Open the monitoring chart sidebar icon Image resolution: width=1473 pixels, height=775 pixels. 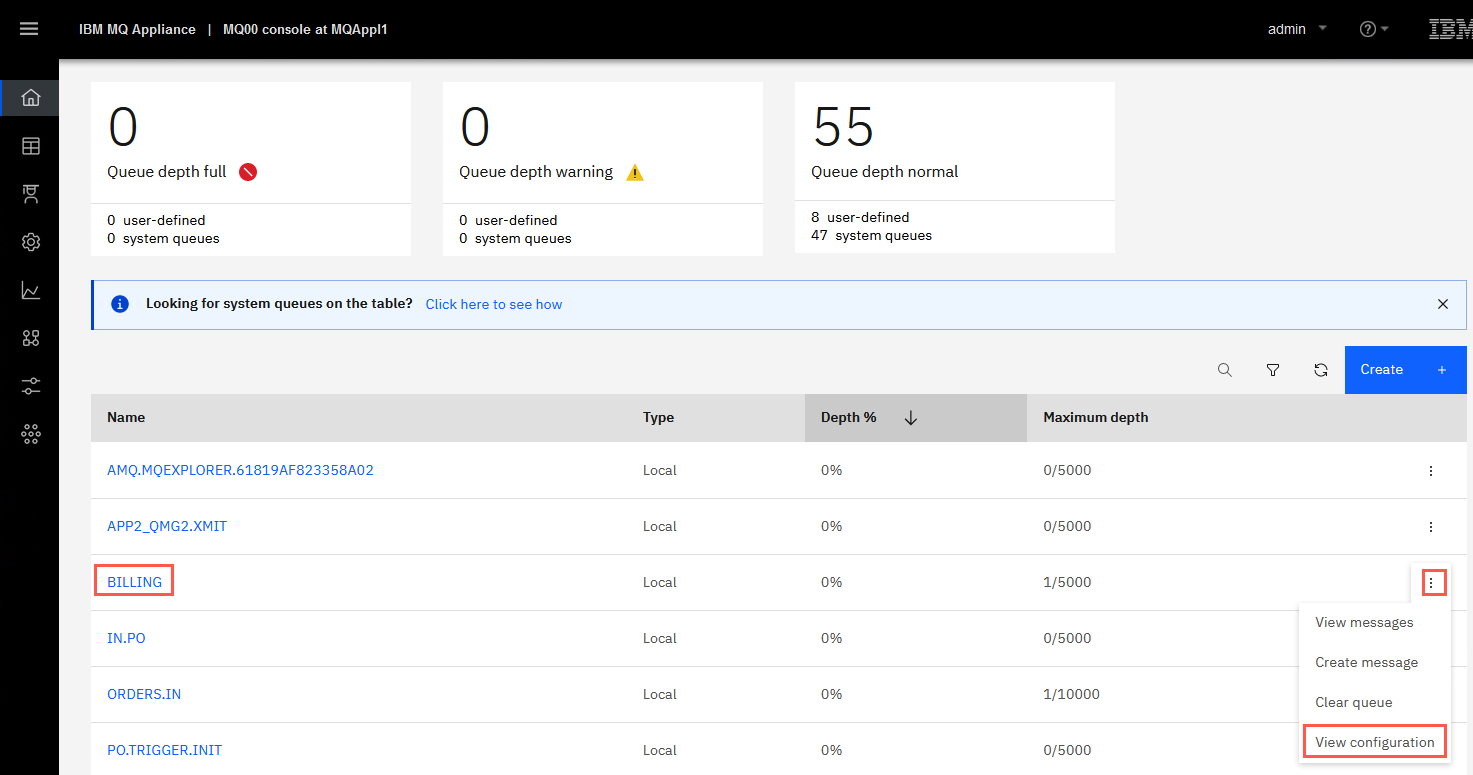pyautogui.click(x=31, y=290)
